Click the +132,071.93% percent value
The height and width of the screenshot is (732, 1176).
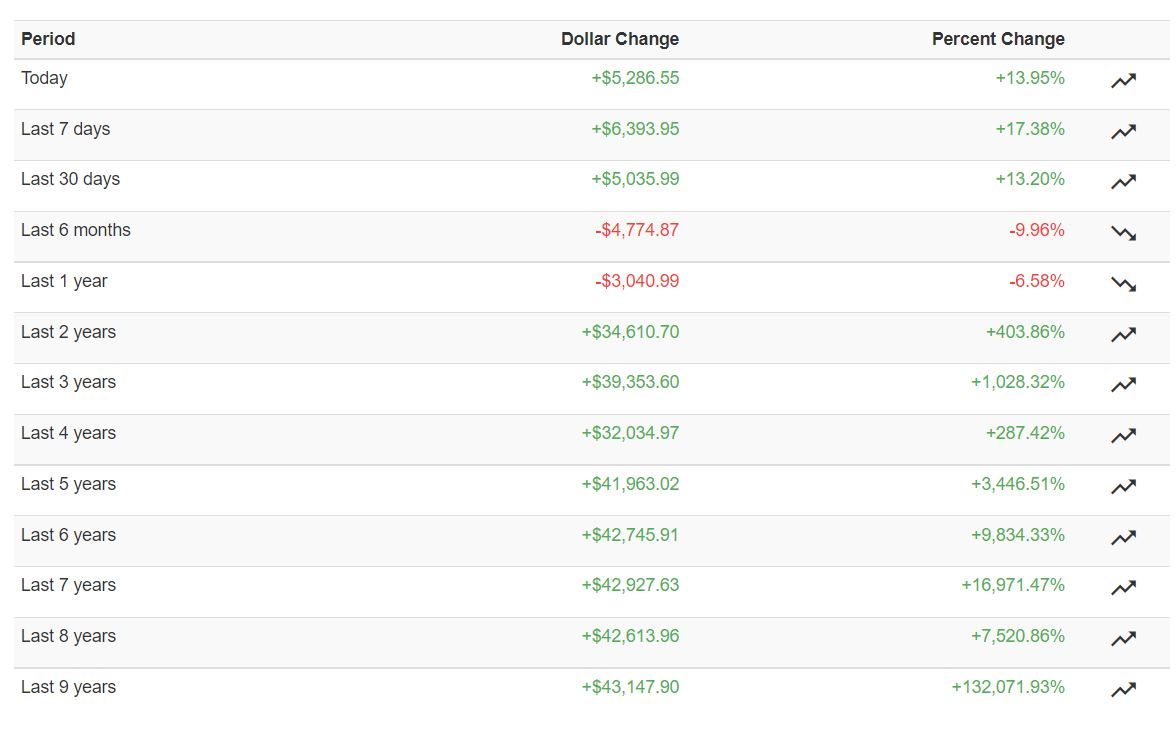[1008, 687]
